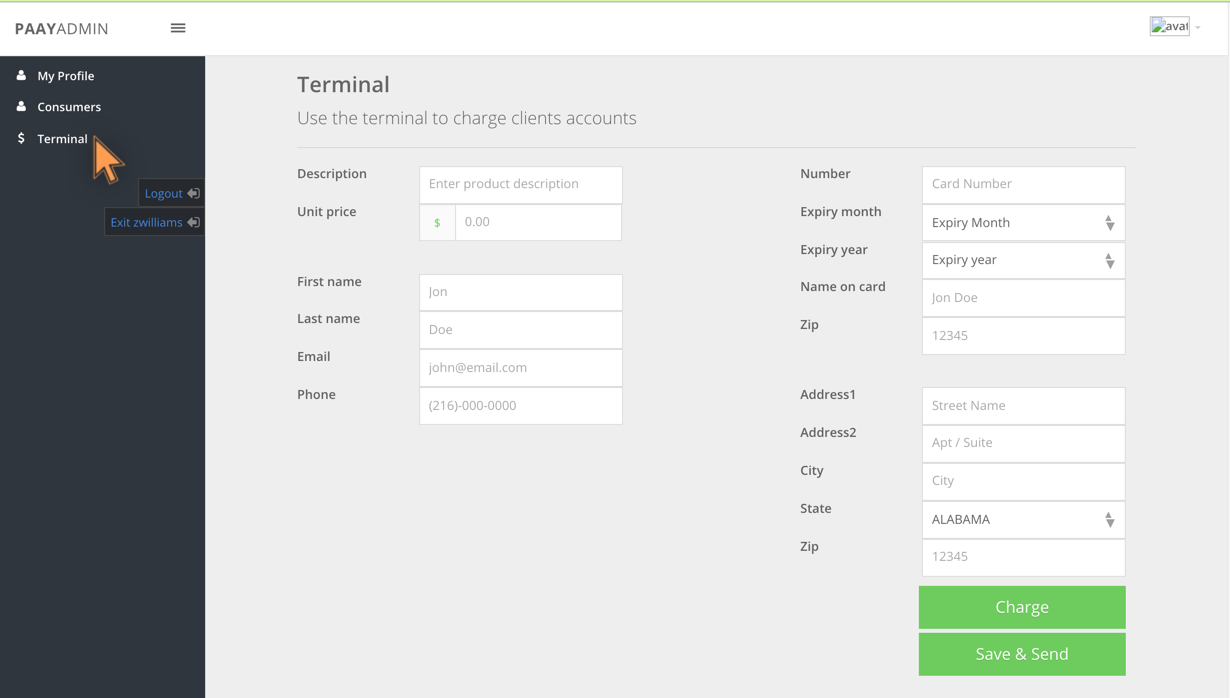
Task: Click the Charge button
Action: click(x=1022, y=607)
